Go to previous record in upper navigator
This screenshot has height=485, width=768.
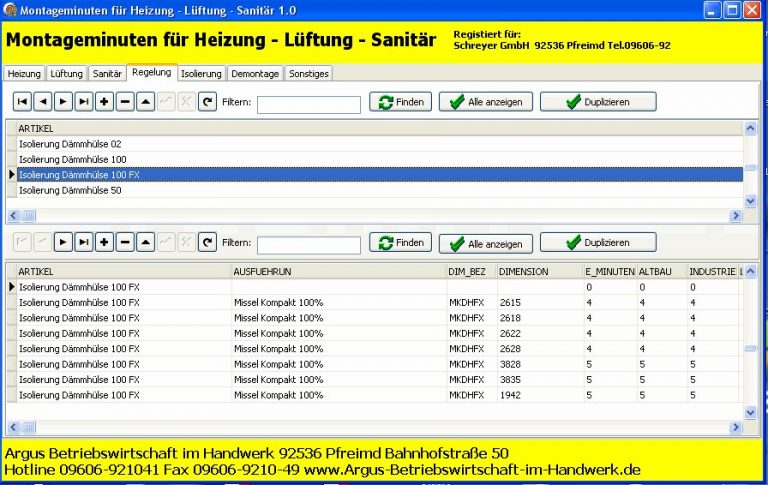pyautogui.click(x=43, y=102)
